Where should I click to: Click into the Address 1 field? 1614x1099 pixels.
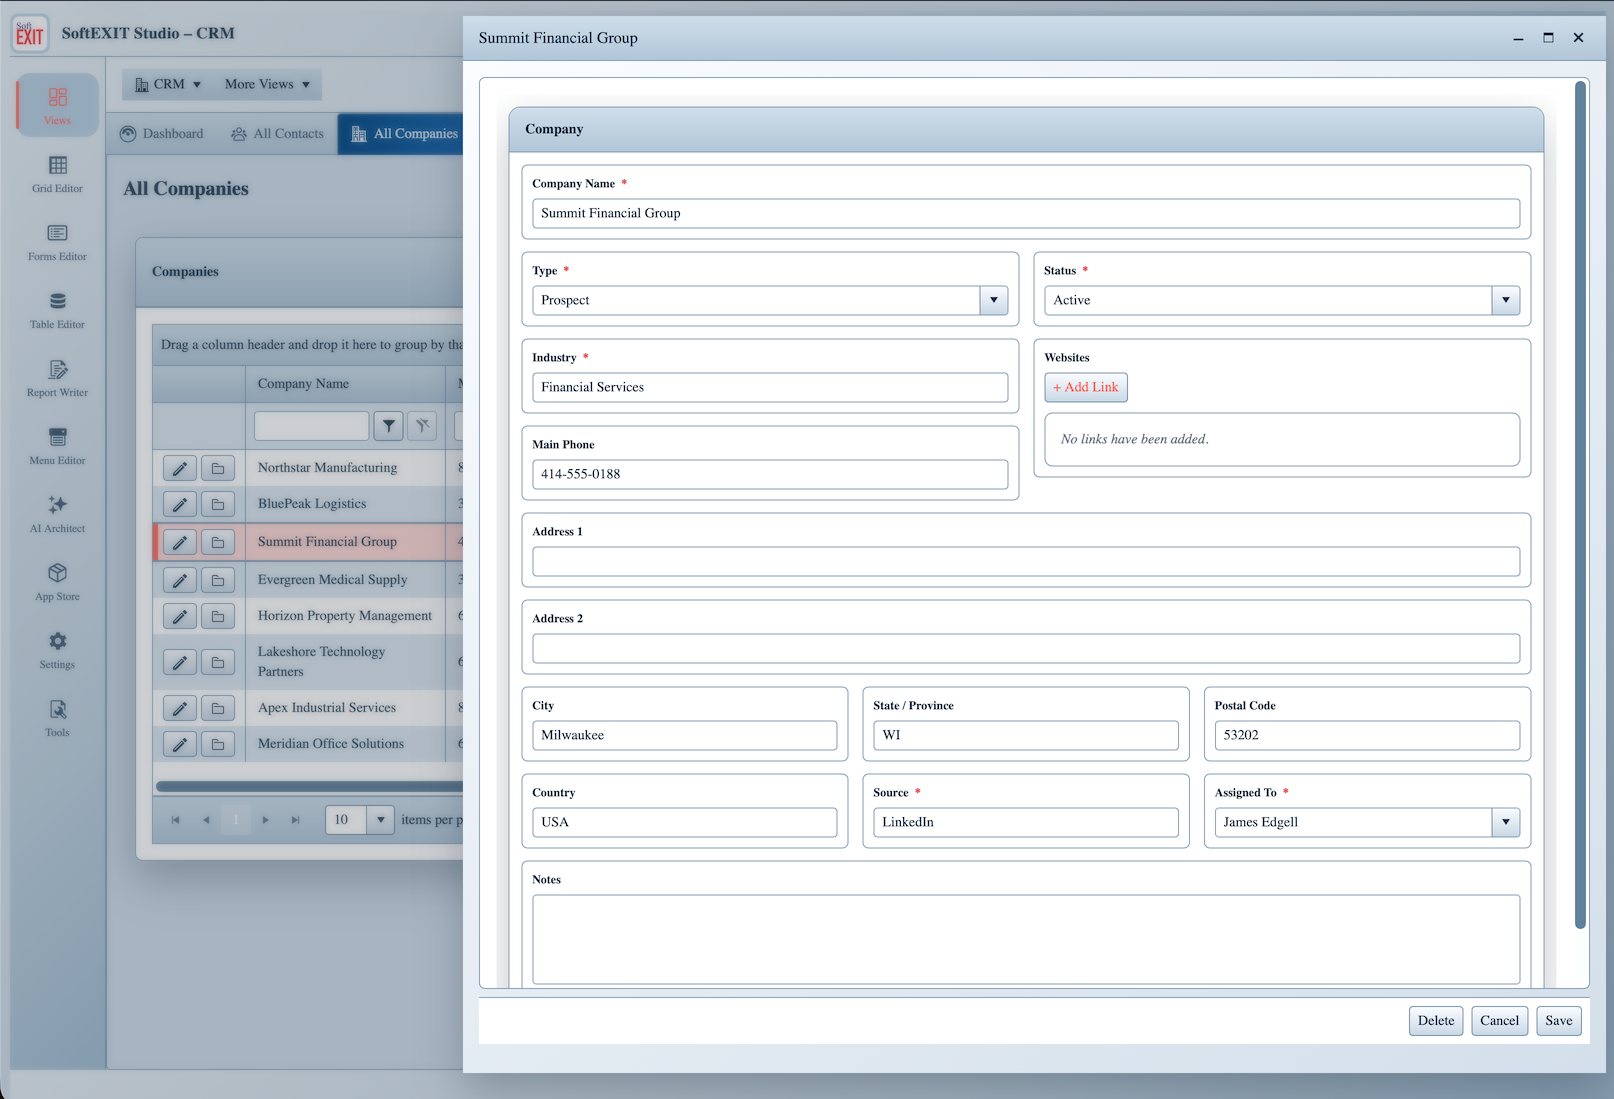(x=1026, y=562)
